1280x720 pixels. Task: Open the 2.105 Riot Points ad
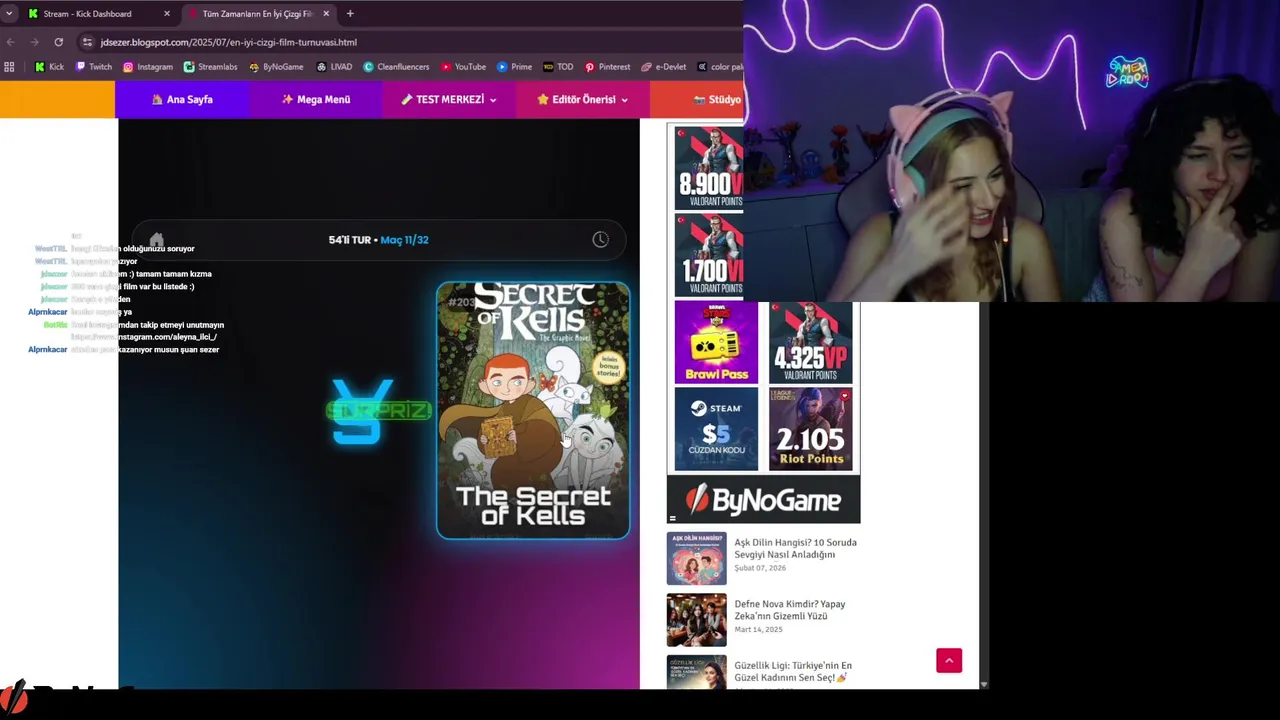[810, 429]
